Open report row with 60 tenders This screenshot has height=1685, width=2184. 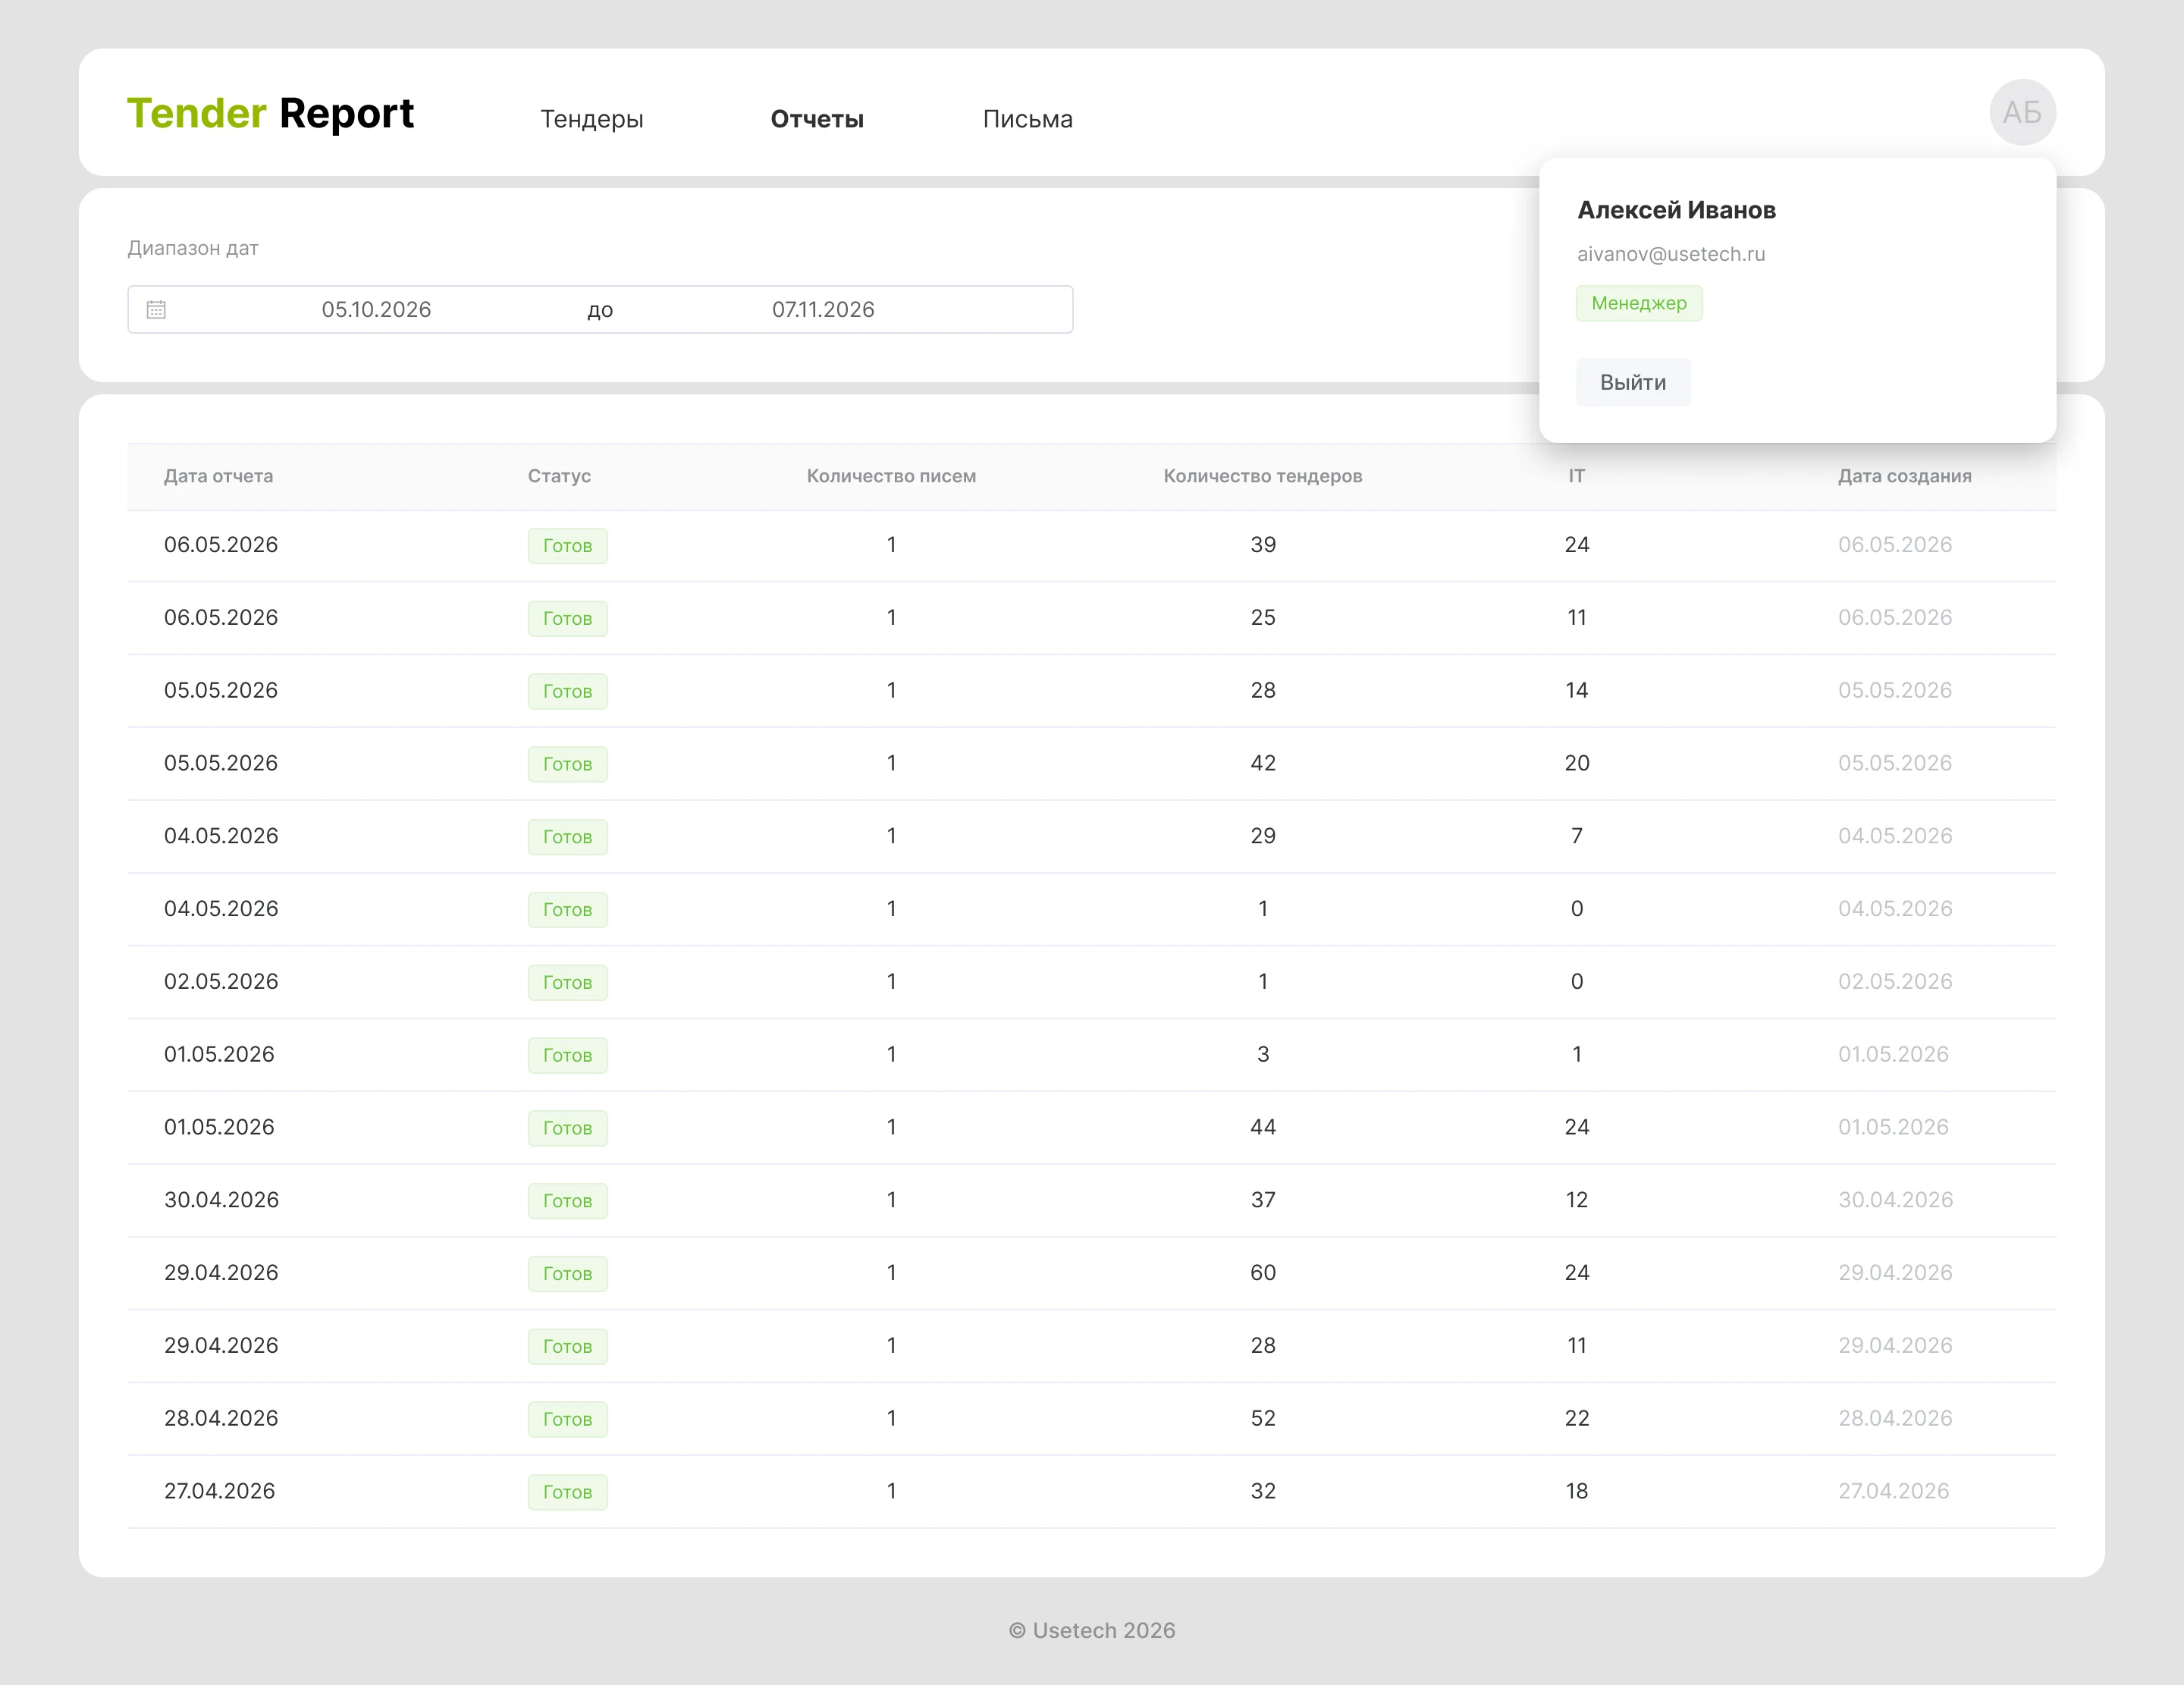pos(1091,1273)
